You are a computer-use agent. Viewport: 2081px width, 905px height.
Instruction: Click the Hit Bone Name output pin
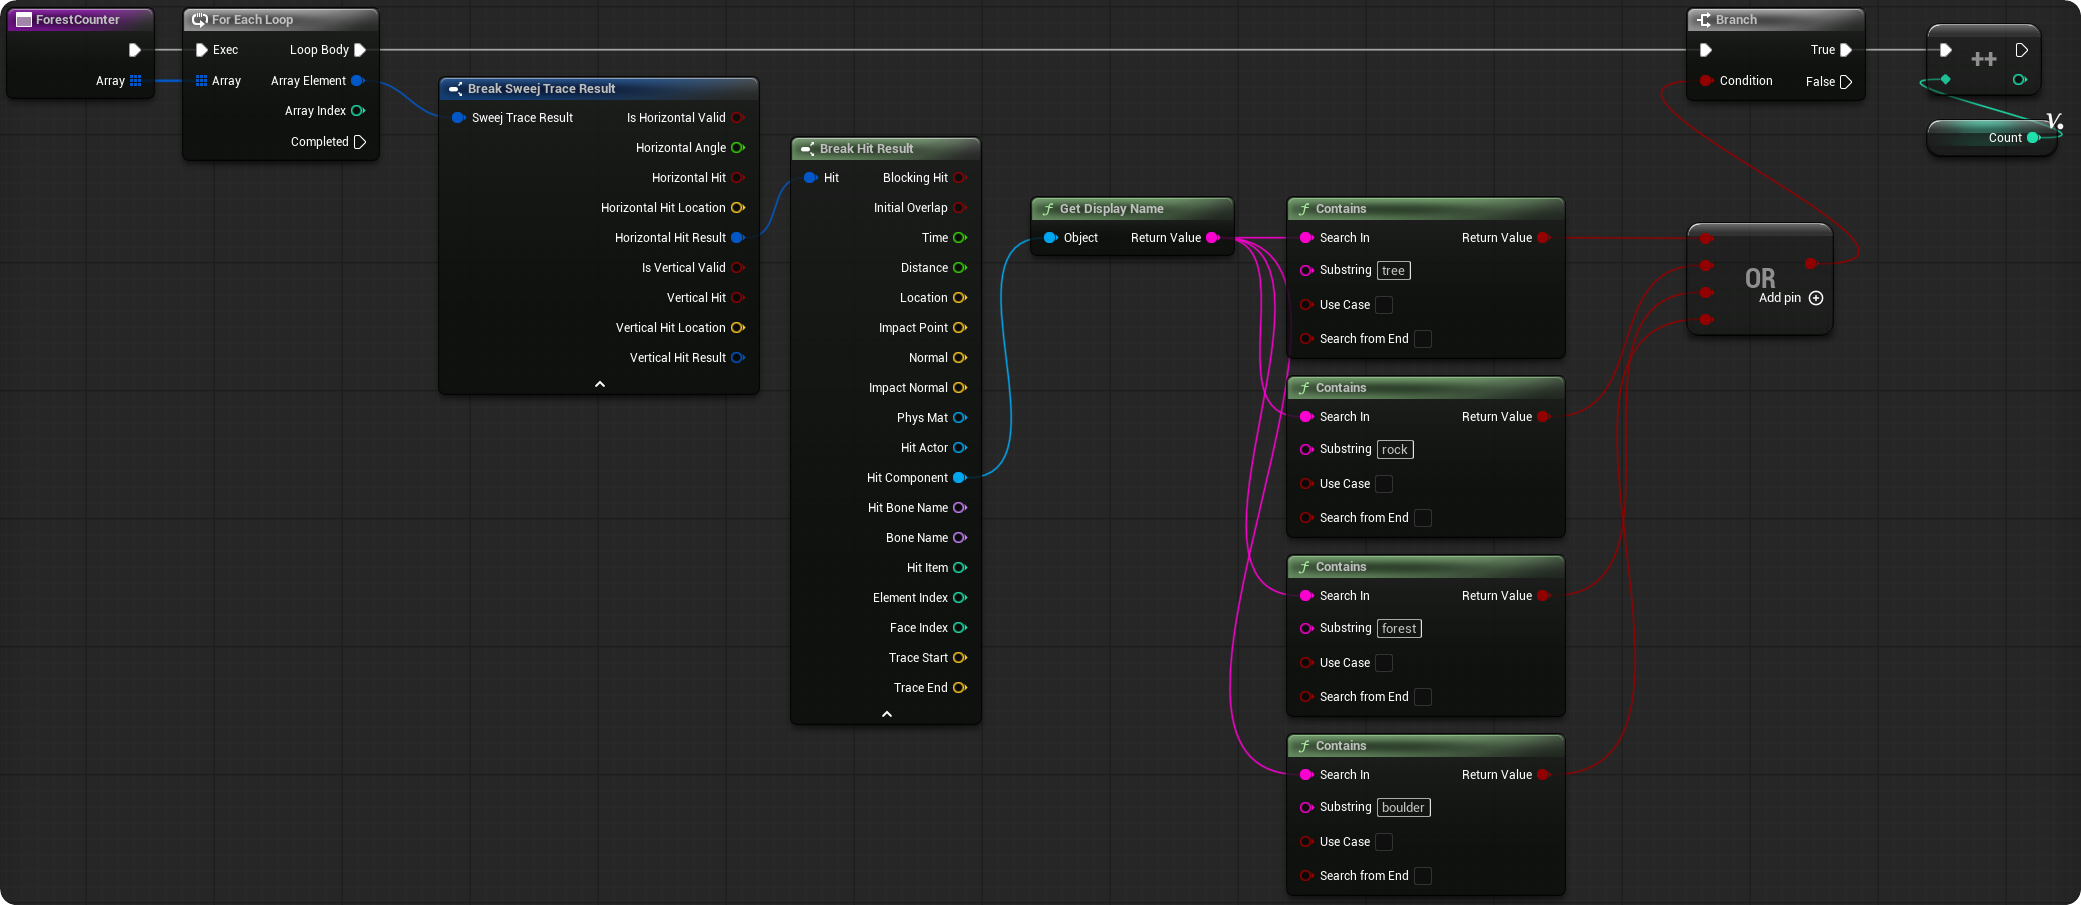(960, 508)
